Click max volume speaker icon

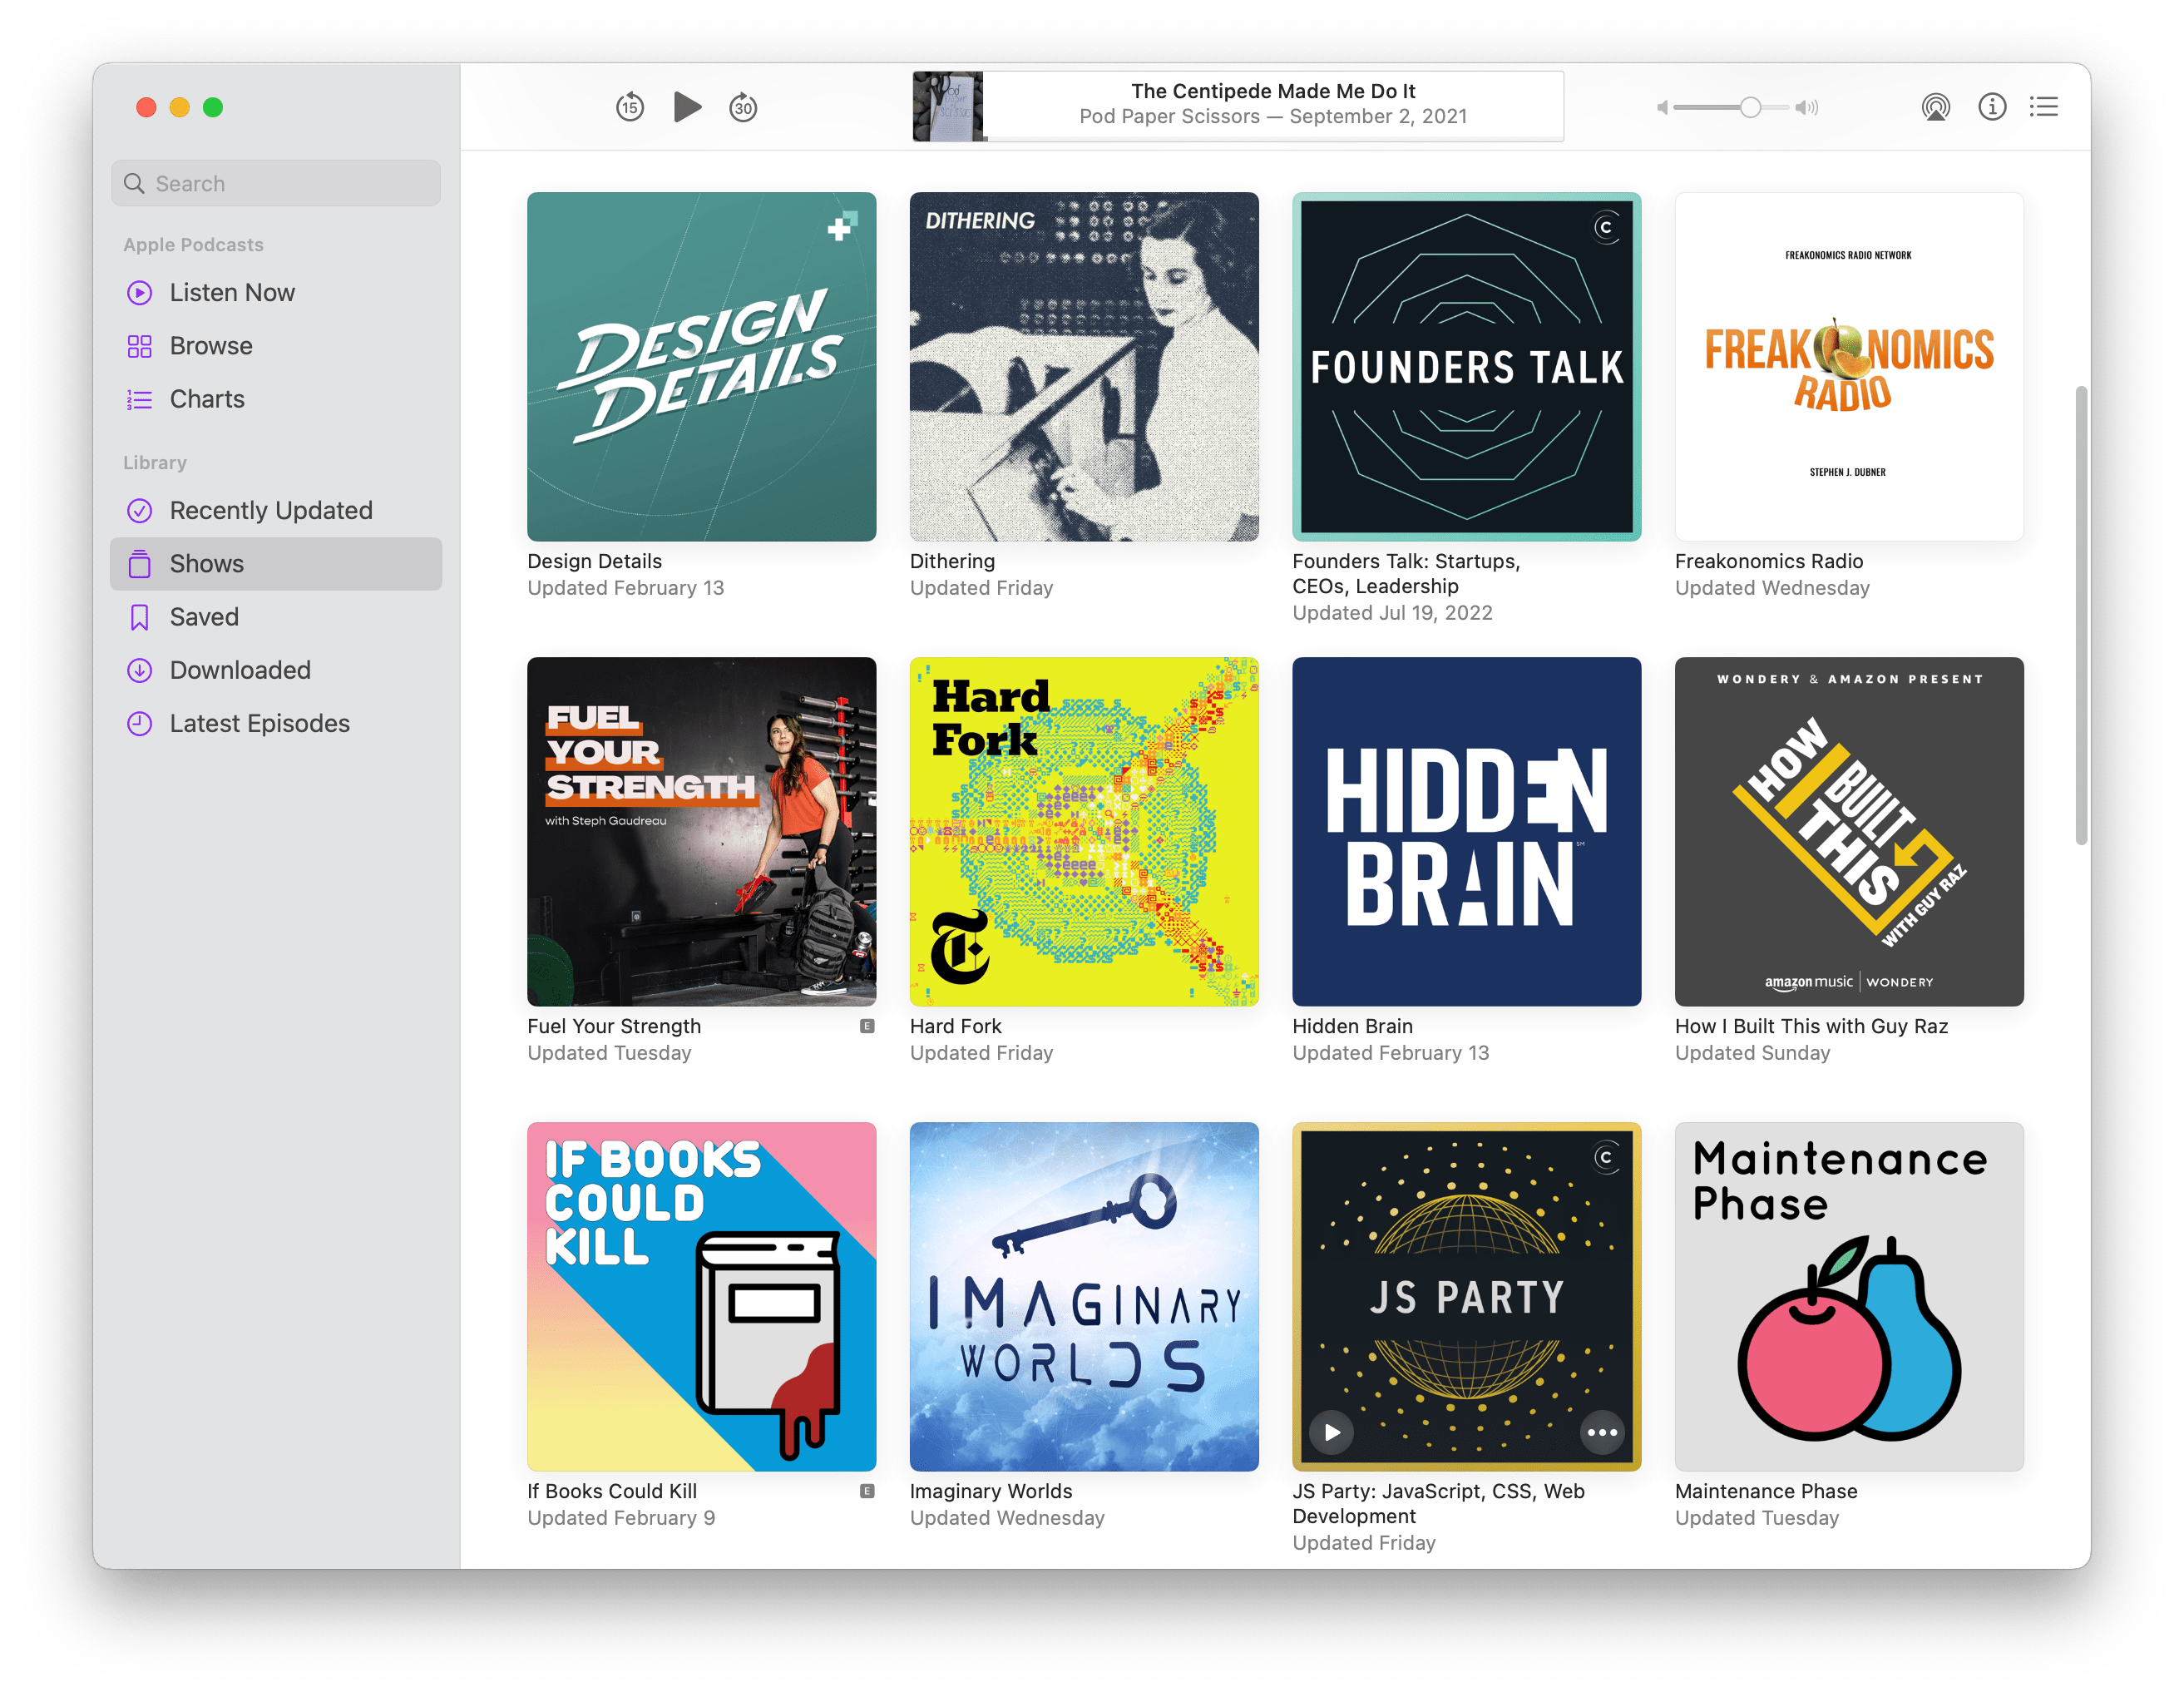click(1806, 107)
